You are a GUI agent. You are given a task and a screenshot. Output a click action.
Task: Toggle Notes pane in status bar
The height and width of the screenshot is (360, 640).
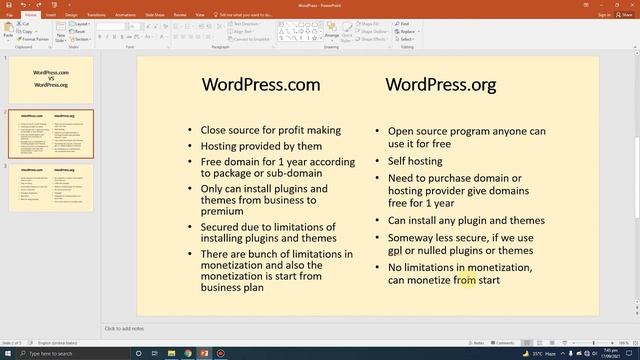click(x=476, y=343)
